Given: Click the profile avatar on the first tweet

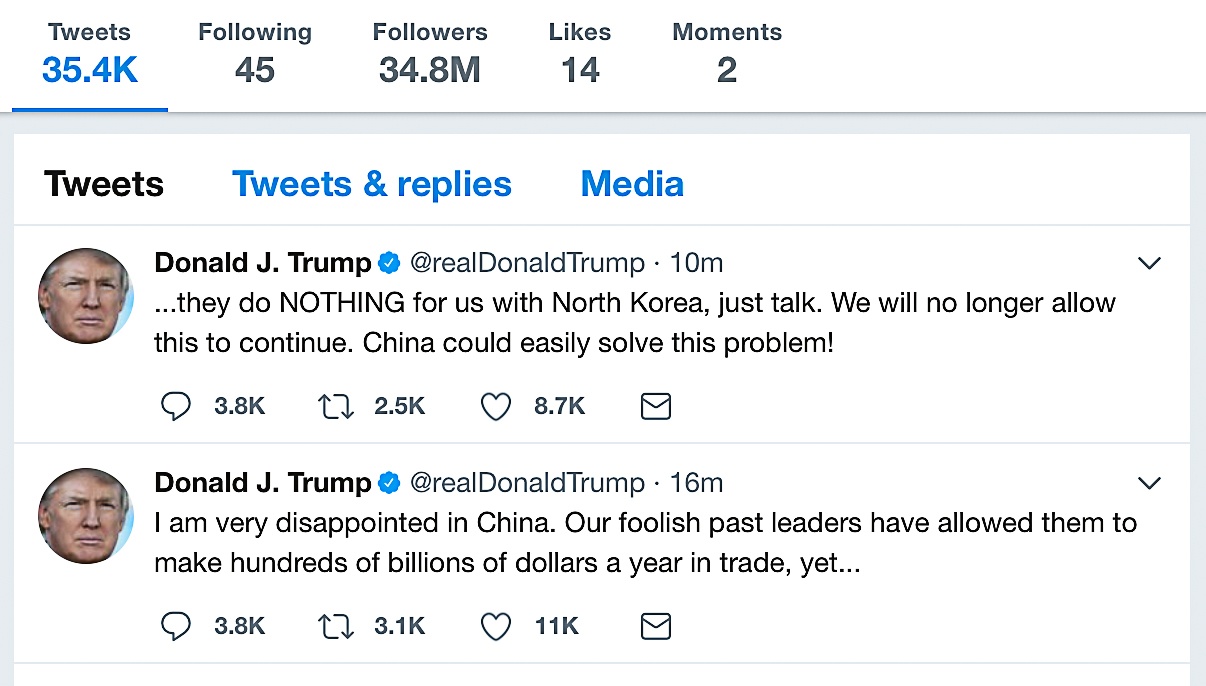Looking at the screenshot, I should click(86, 295).
